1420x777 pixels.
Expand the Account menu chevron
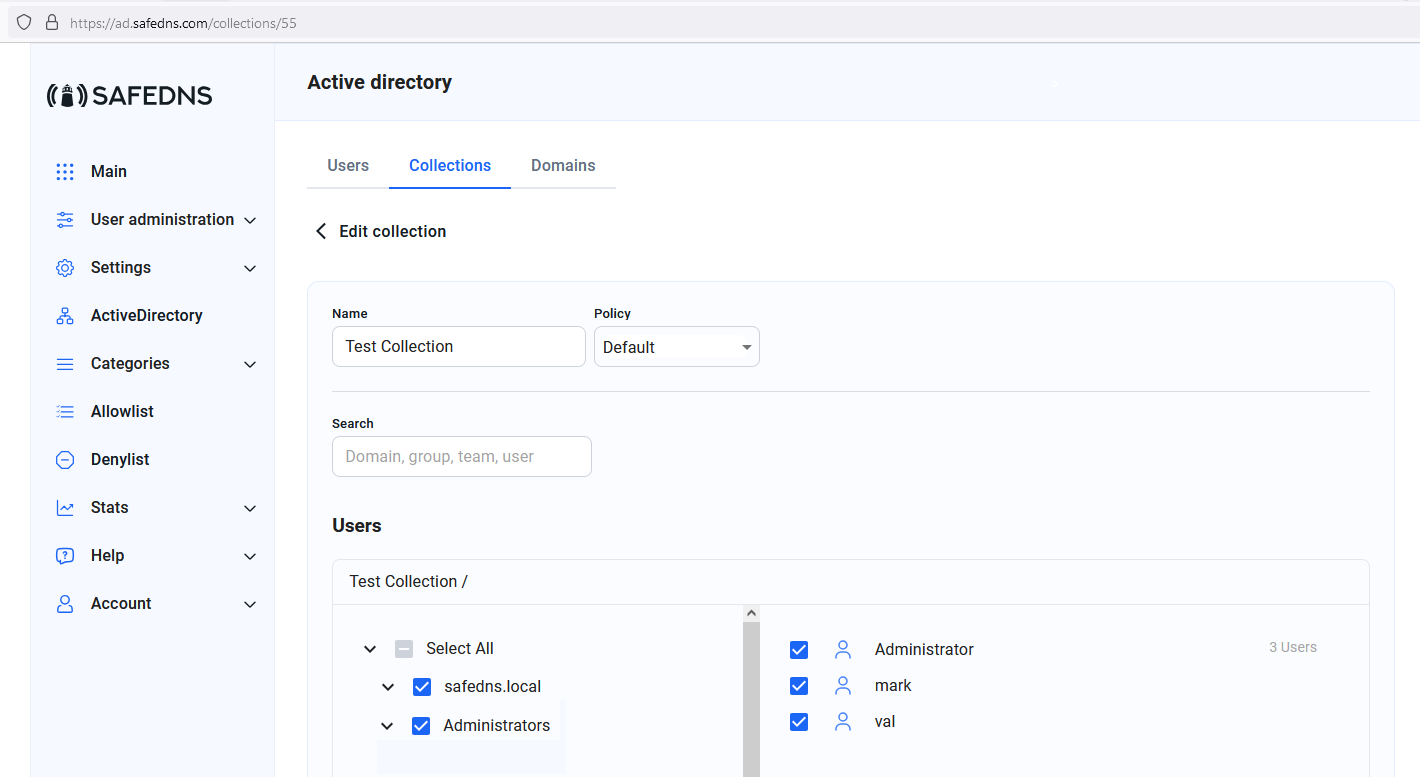click(x=250, y=604)
